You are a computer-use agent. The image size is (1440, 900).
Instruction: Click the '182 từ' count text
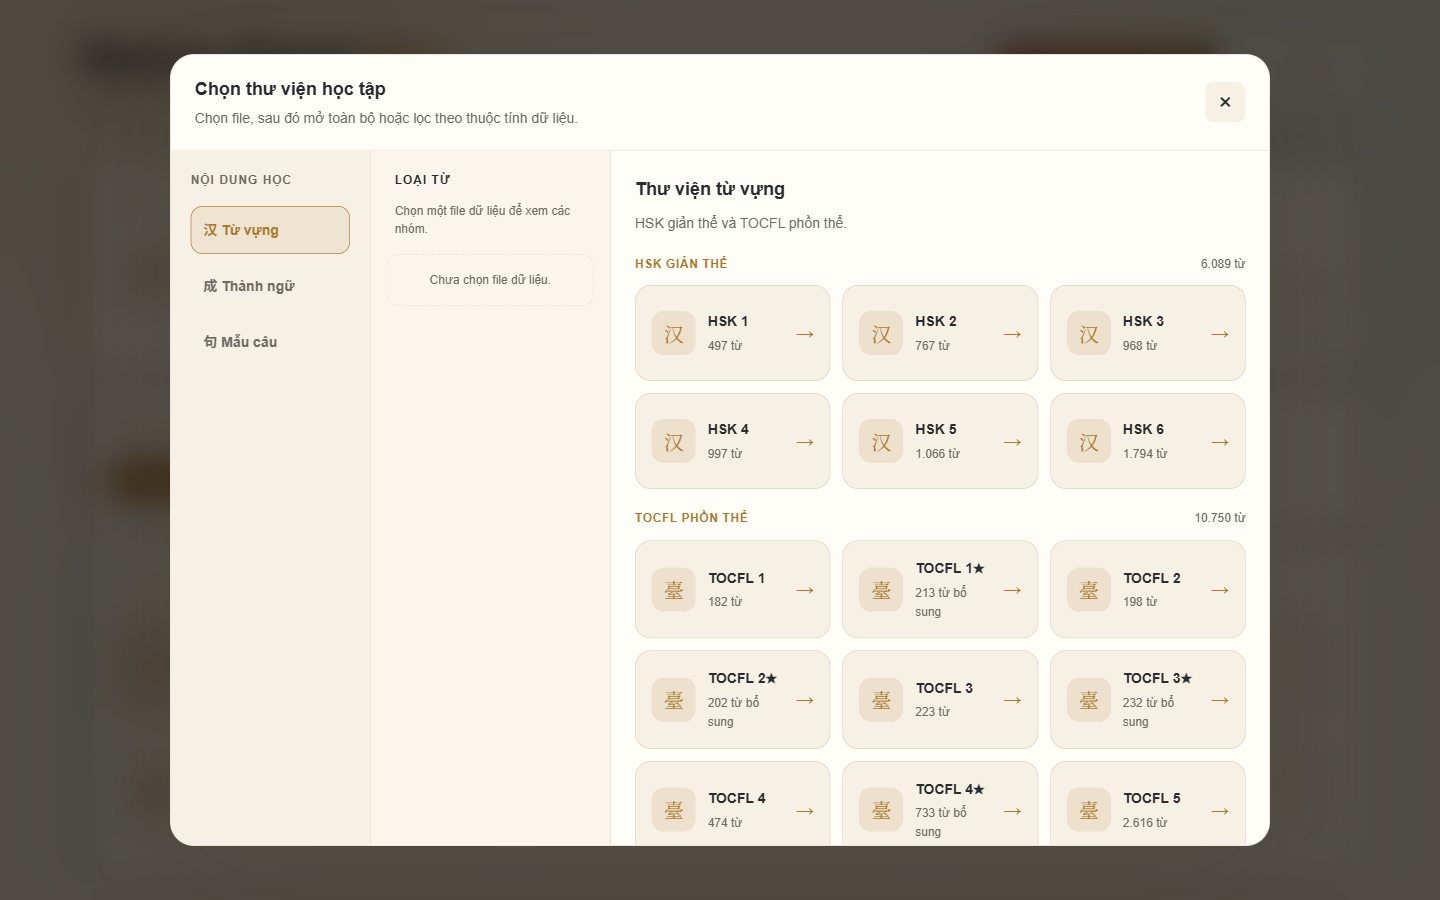coord(725,602)
